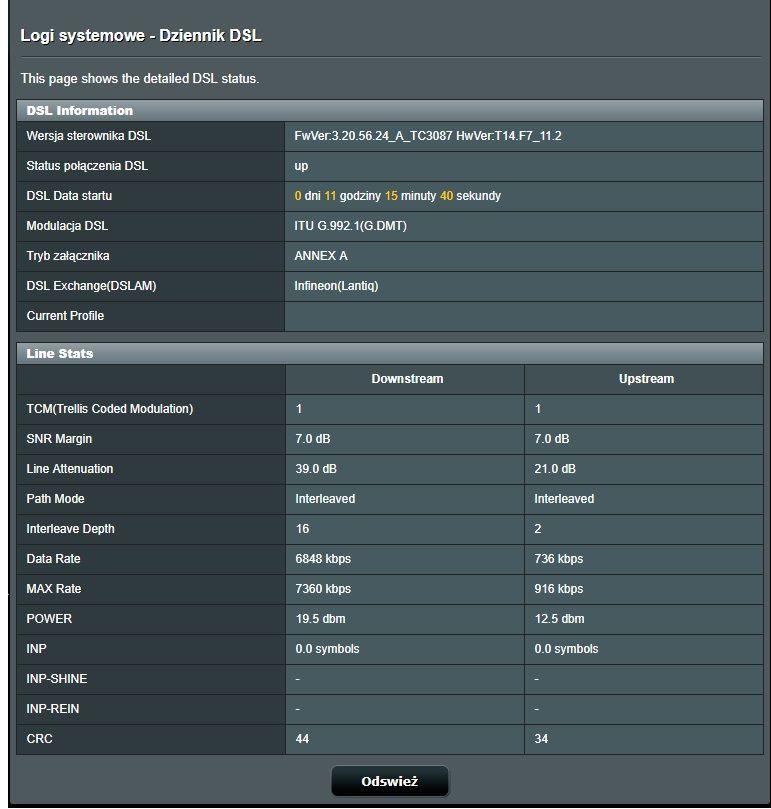Click the ITU G.992.1(G.DMT) modulation value

pyautogui.click(x=350, y=226)
